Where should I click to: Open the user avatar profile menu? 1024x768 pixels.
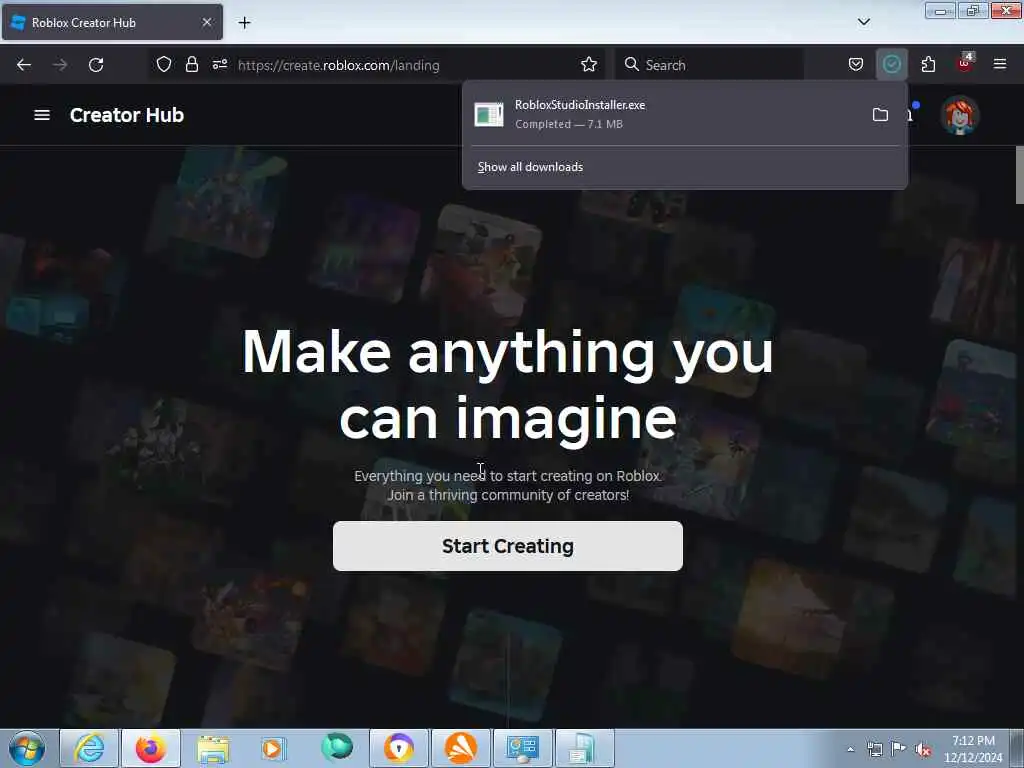pyautogui.click(x=959, y=116)
